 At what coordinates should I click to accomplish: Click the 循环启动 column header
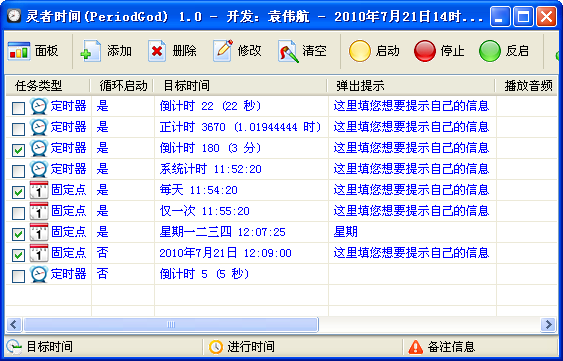[122, 85]
